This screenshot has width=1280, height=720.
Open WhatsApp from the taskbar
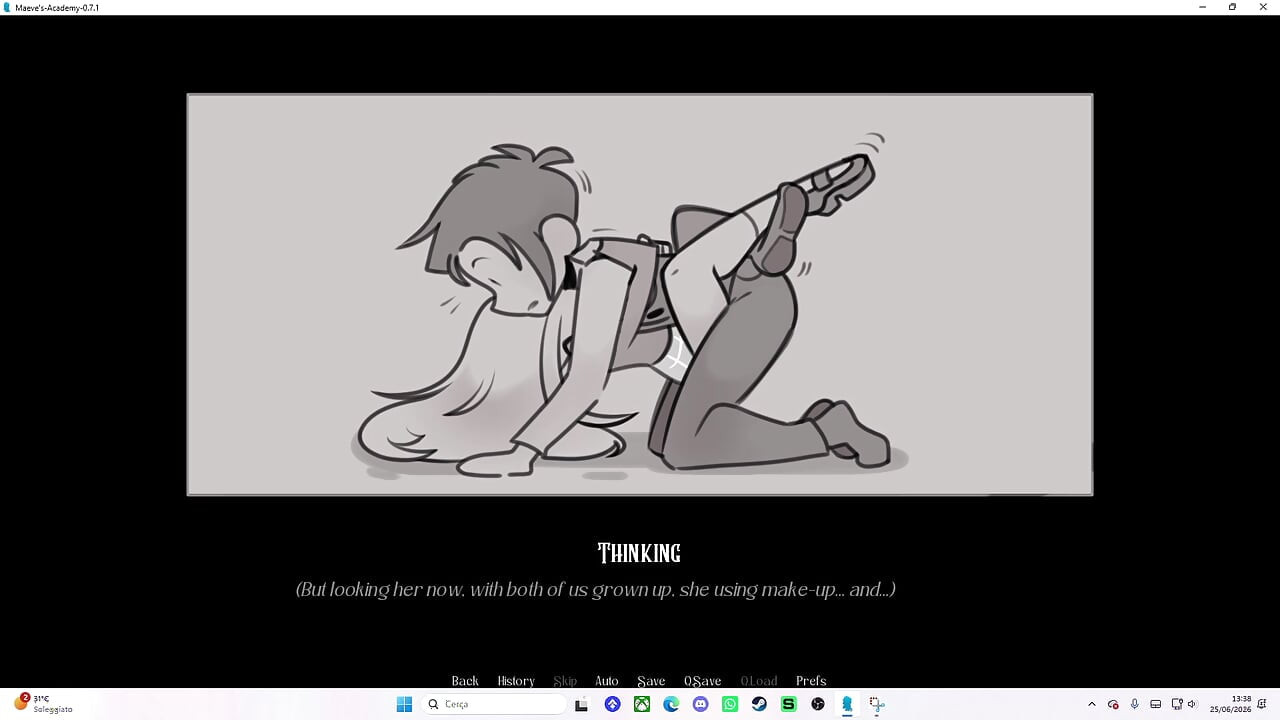tap(730, 704)
